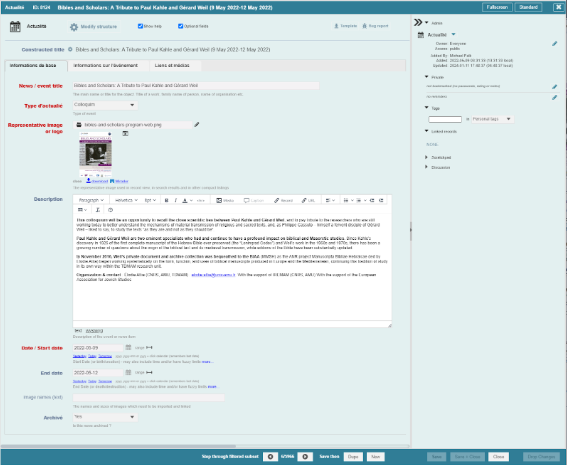Viewport: 568px width, 465px height.
Task: Click the small icon beside image thumbnail
Action: [125, 134]
